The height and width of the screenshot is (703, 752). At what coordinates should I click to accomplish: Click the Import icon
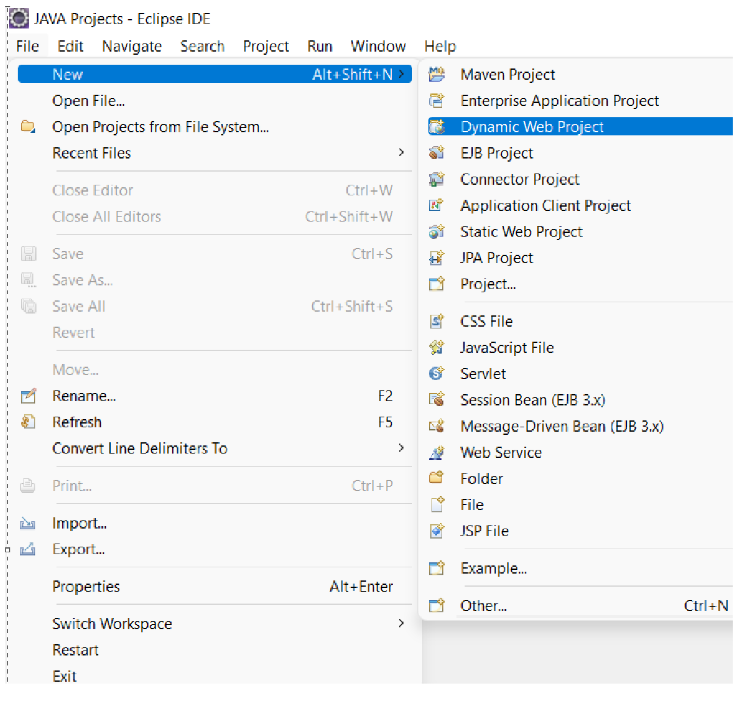28,523
